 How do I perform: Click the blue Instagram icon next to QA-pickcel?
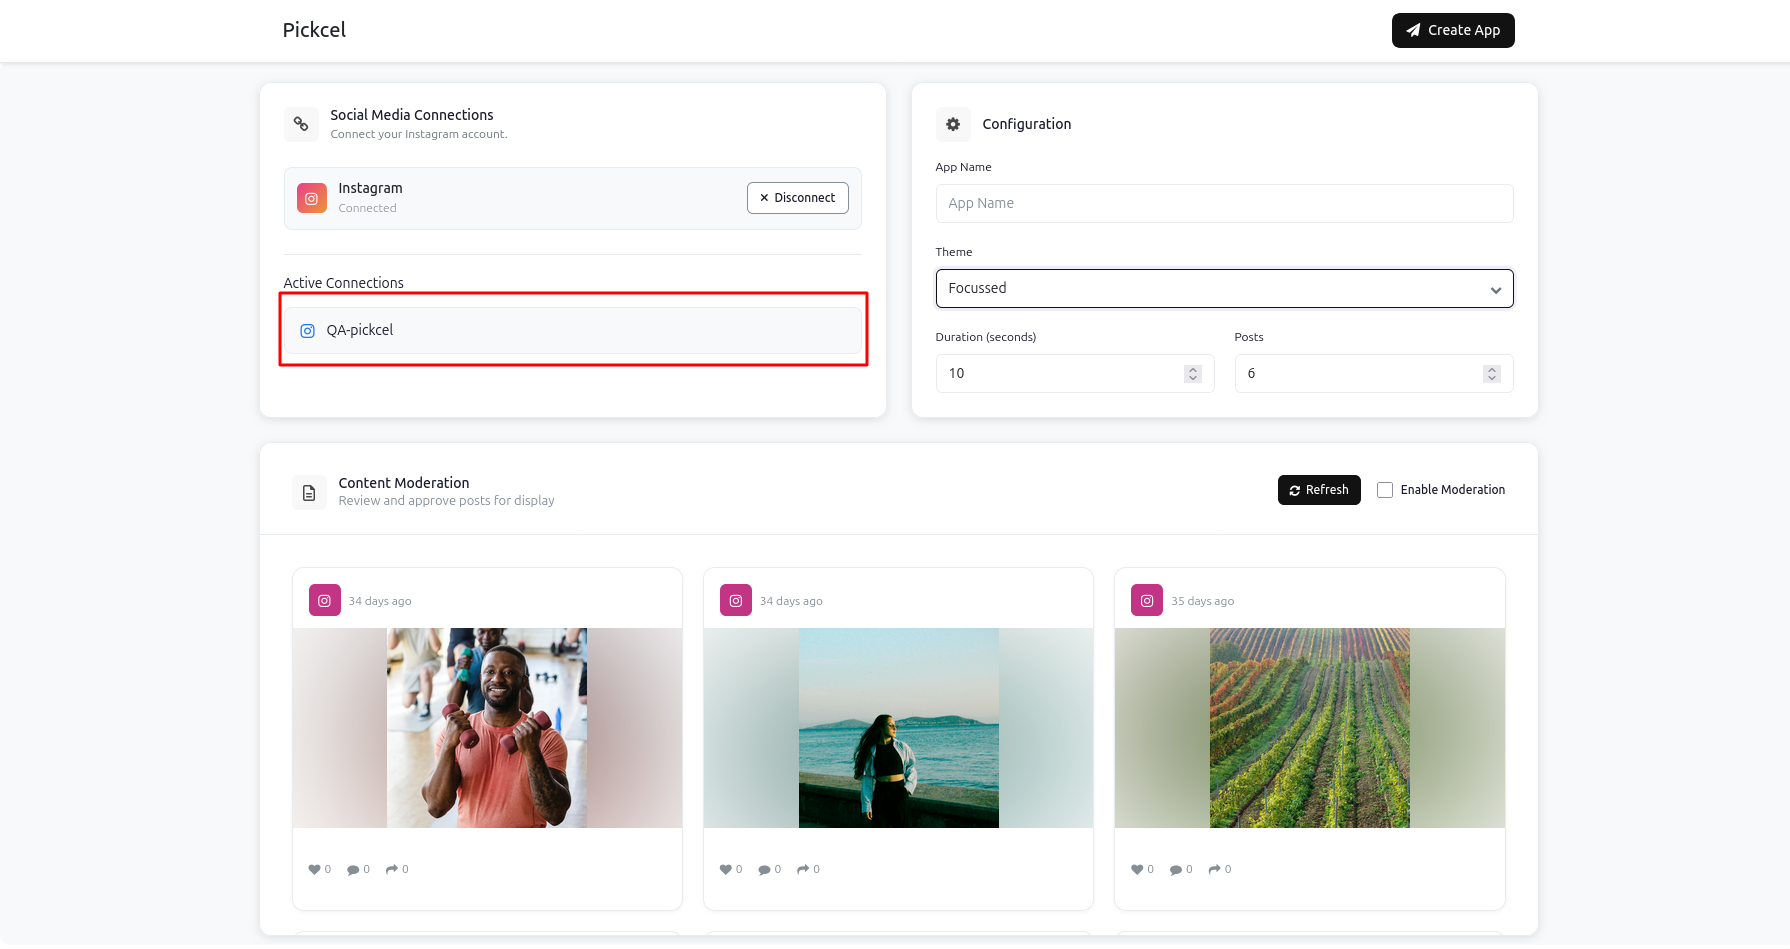307,330
